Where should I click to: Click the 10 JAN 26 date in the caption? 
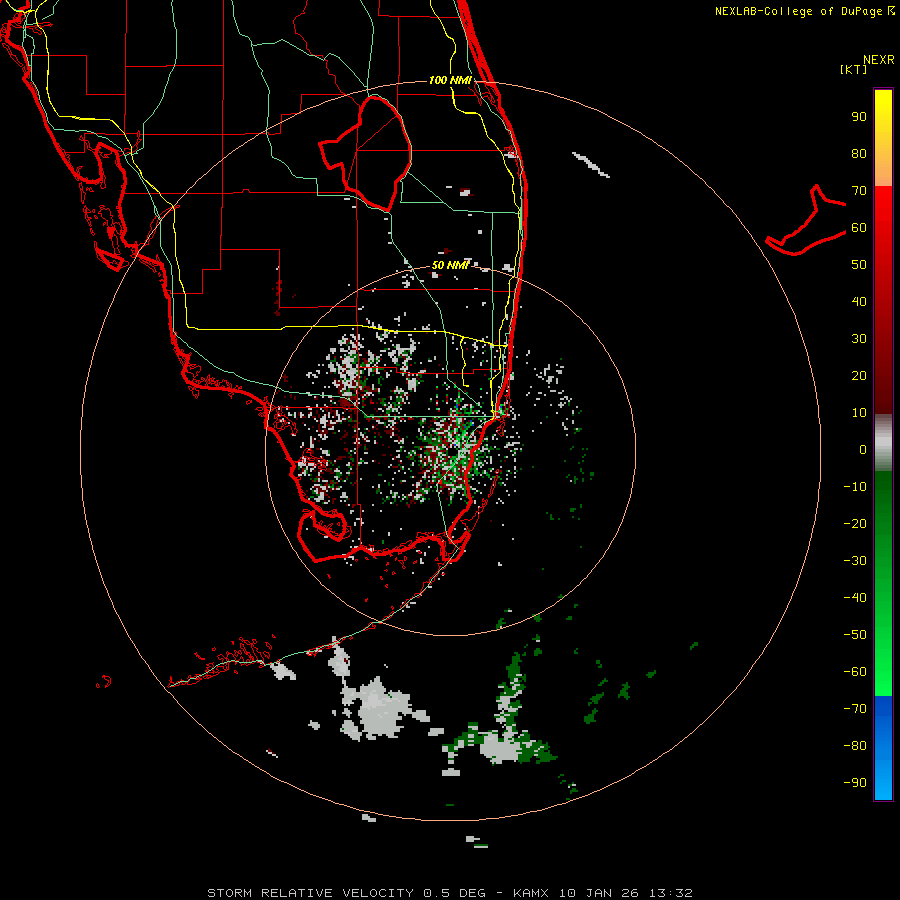pos(600,893)
